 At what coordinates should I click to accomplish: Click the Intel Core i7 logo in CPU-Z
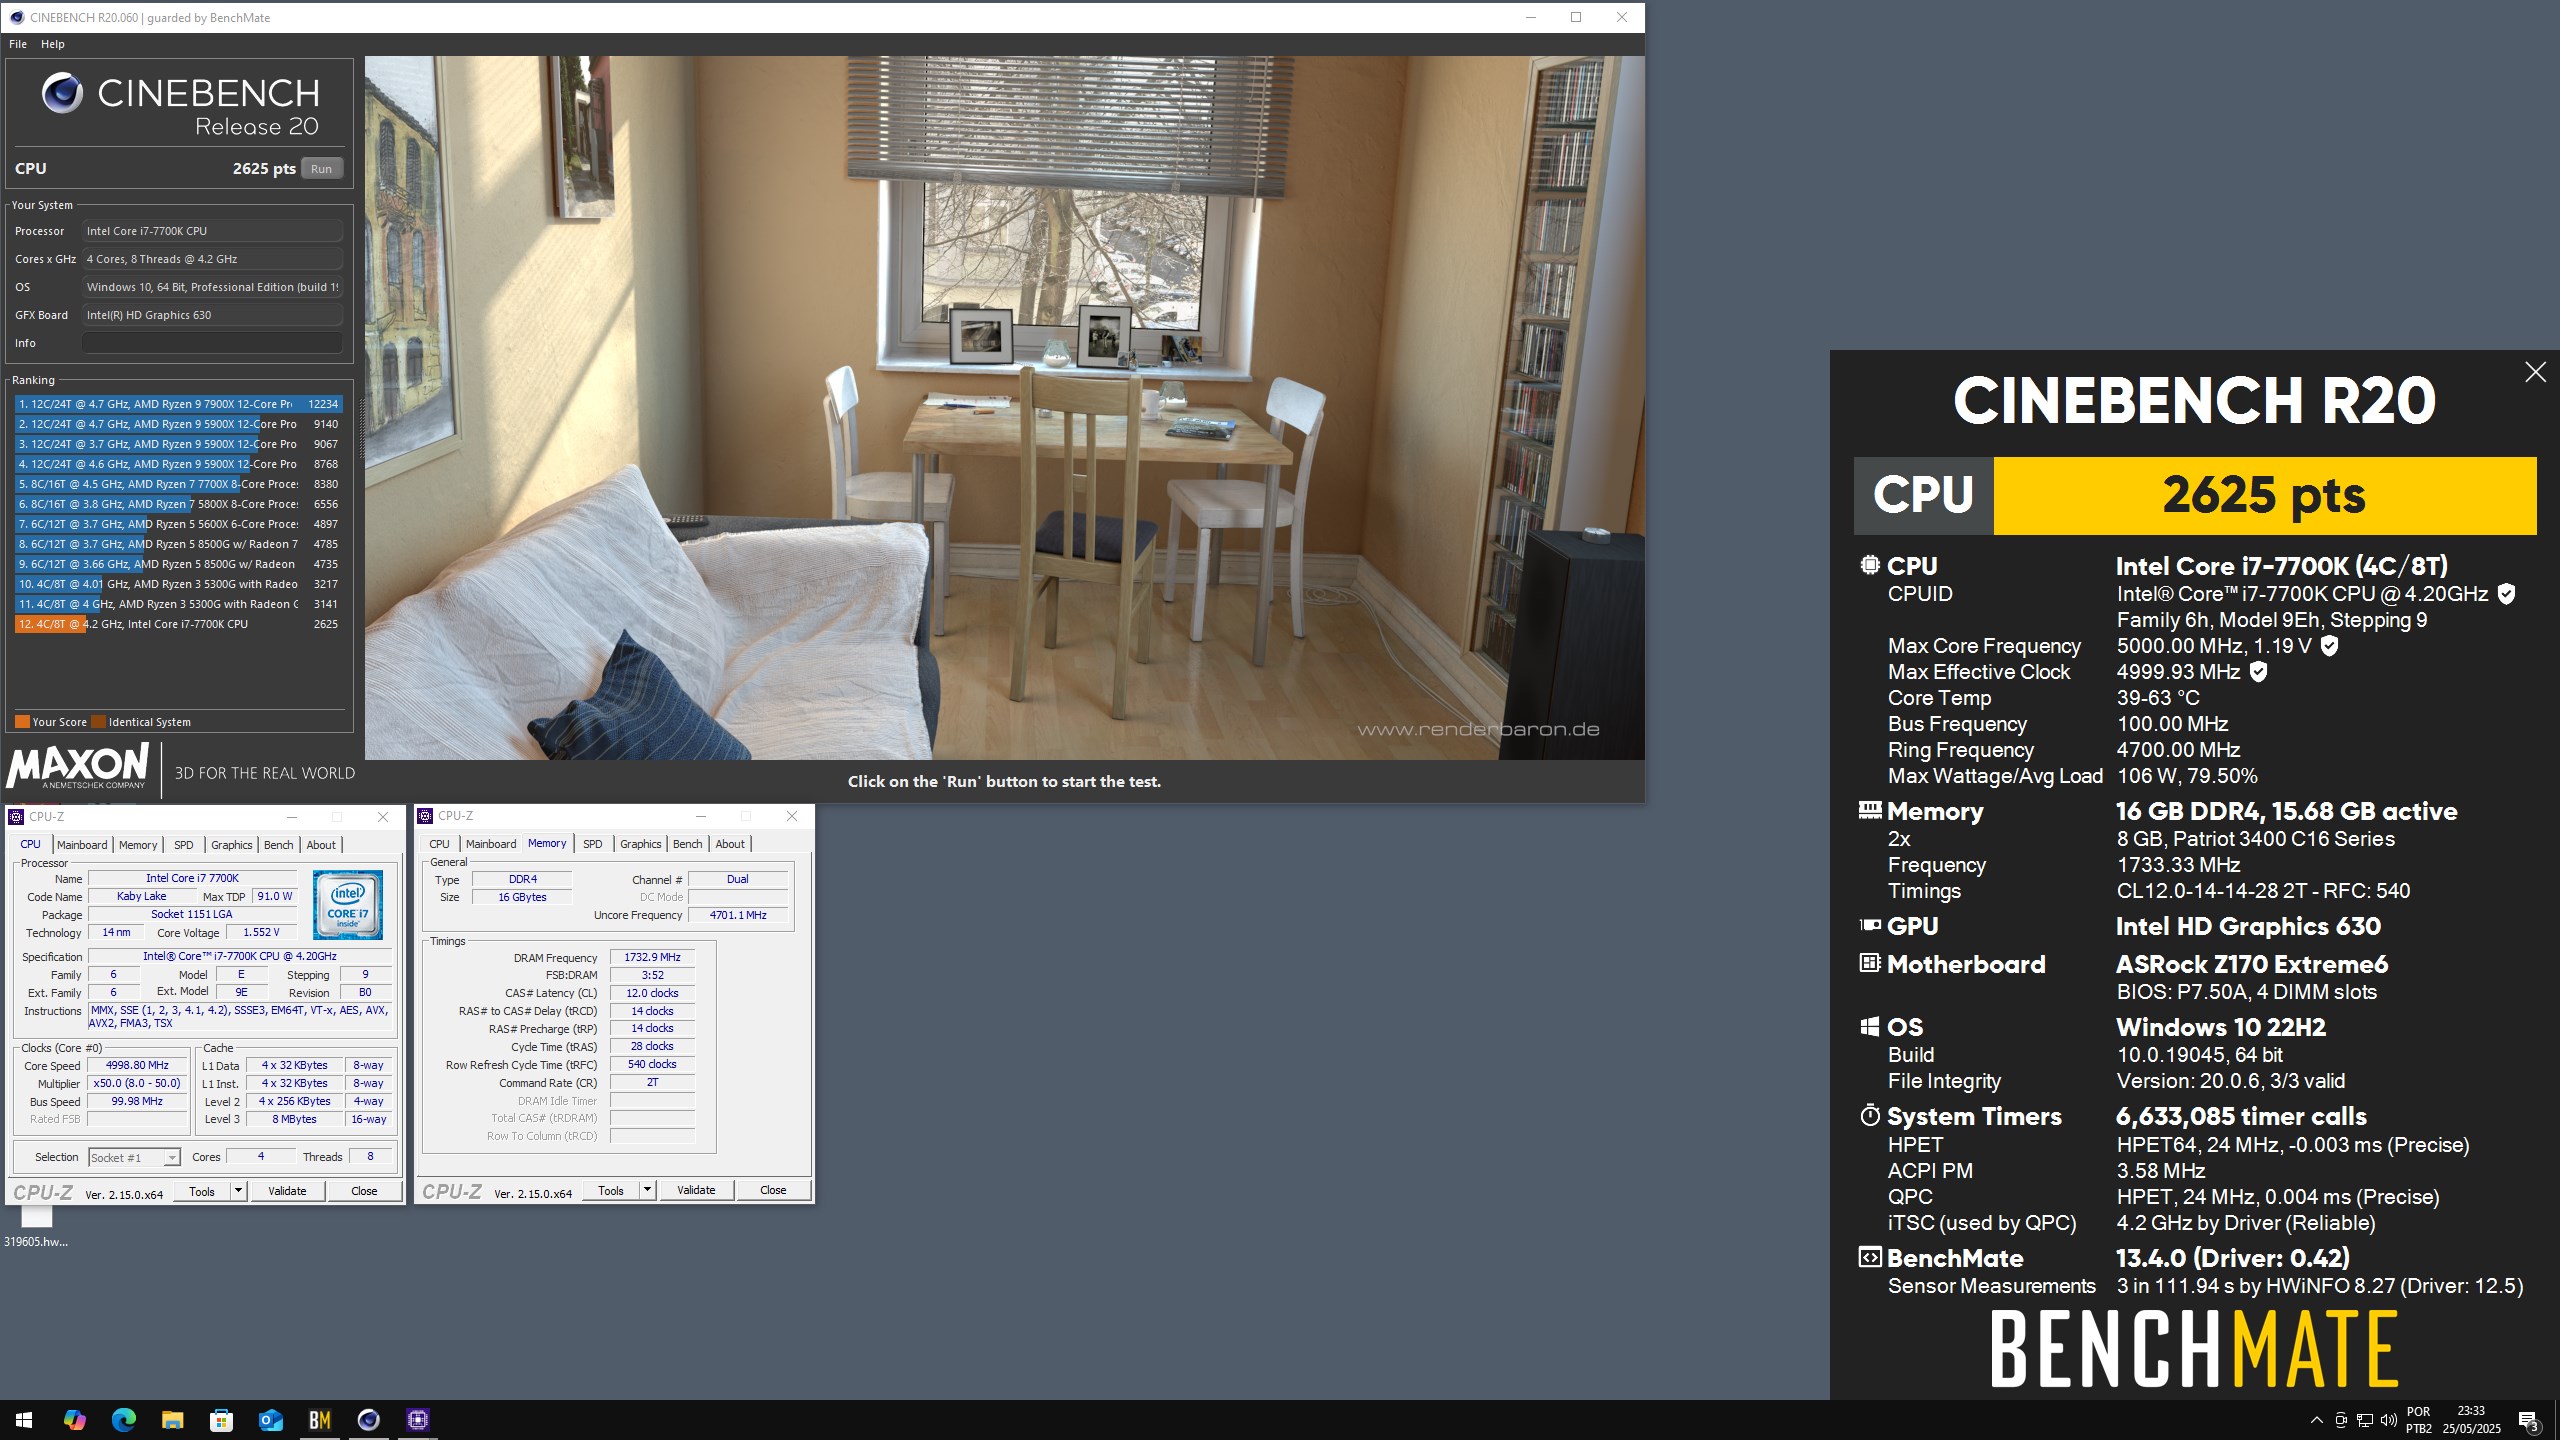[x=347, y=904]
